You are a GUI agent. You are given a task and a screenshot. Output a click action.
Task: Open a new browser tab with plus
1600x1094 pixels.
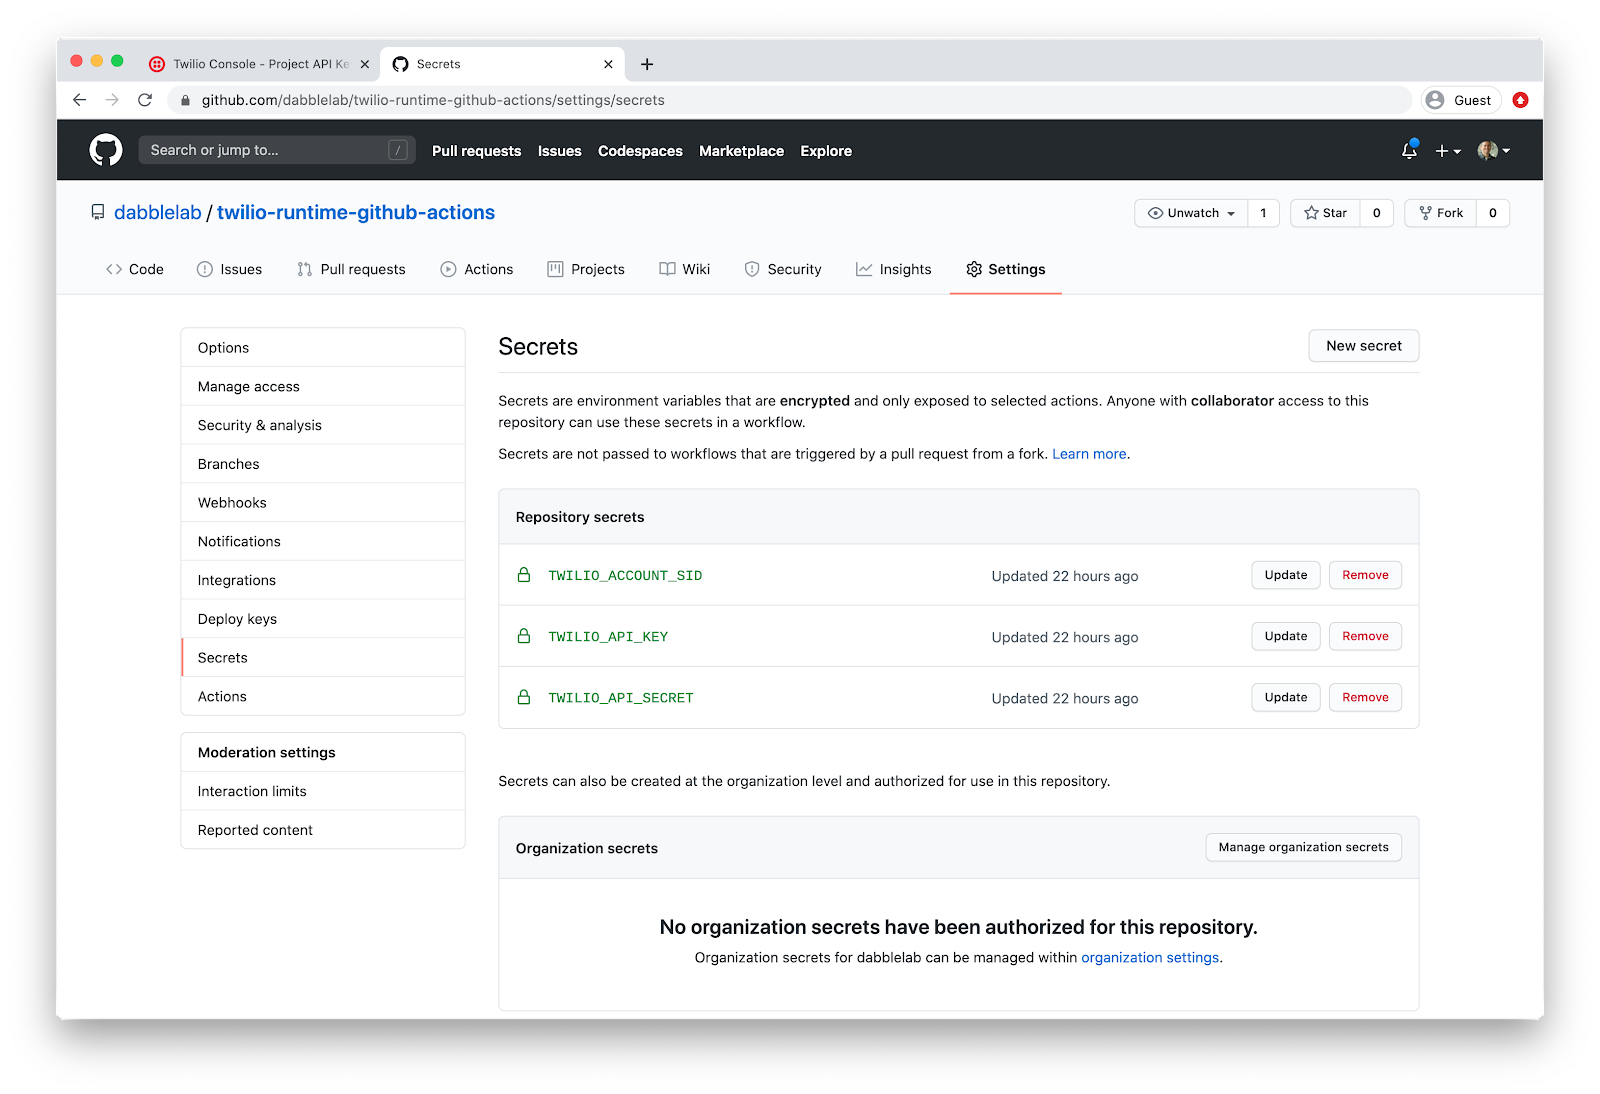click(x=647, y=64)
